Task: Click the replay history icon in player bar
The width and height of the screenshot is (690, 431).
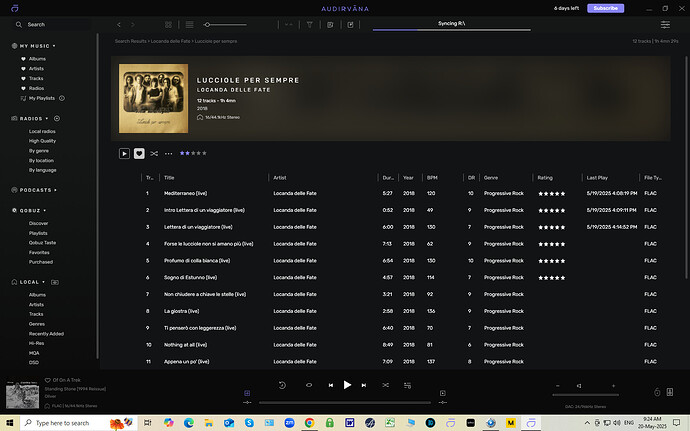Action: point(282,385)
